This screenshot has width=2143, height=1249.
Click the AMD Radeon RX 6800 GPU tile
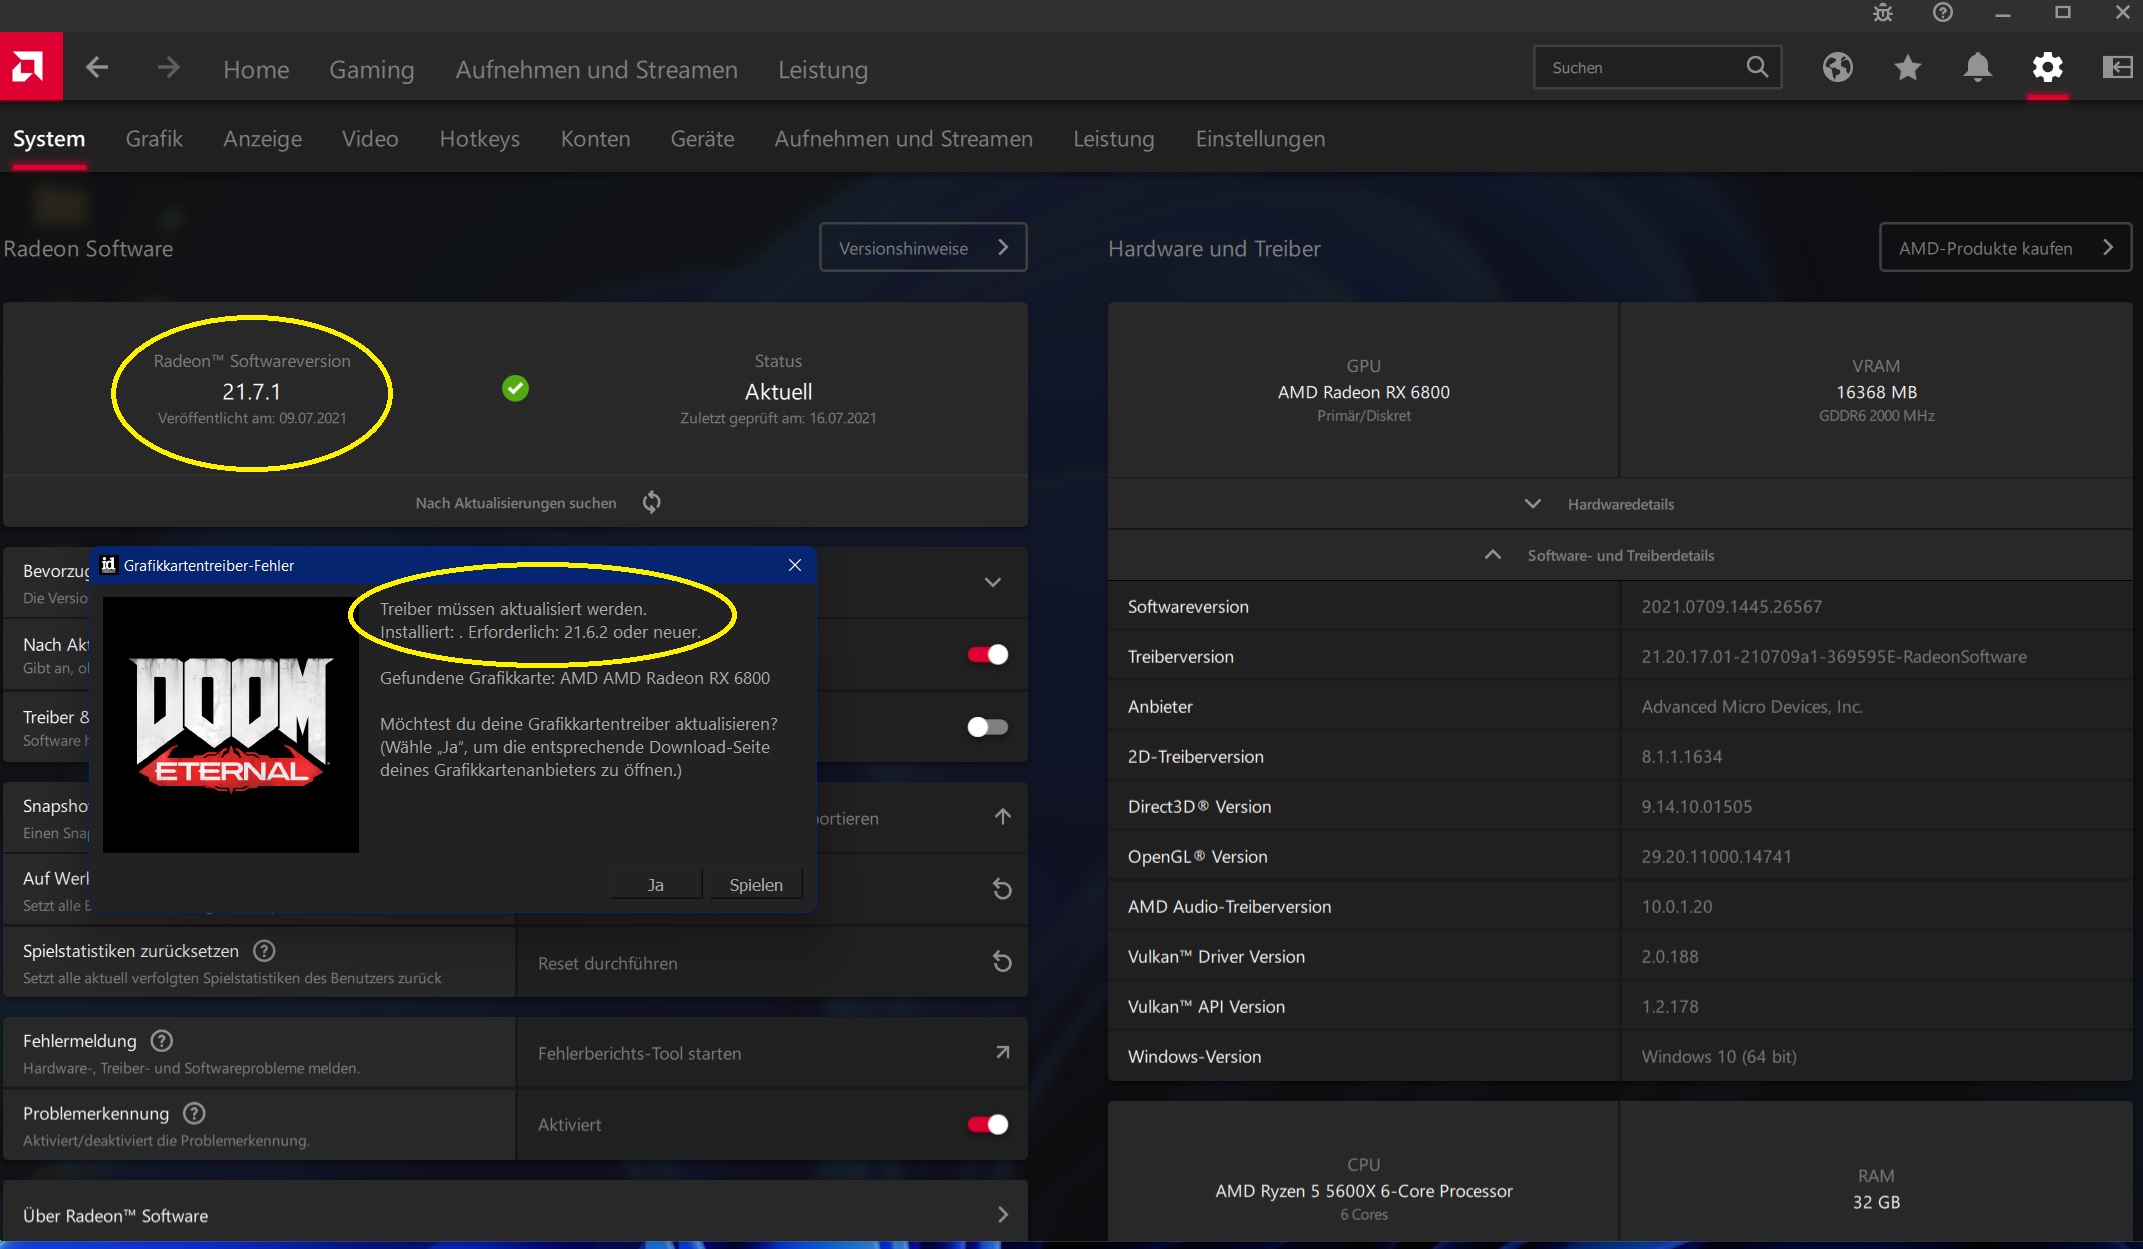click(x=1363, y=391)
